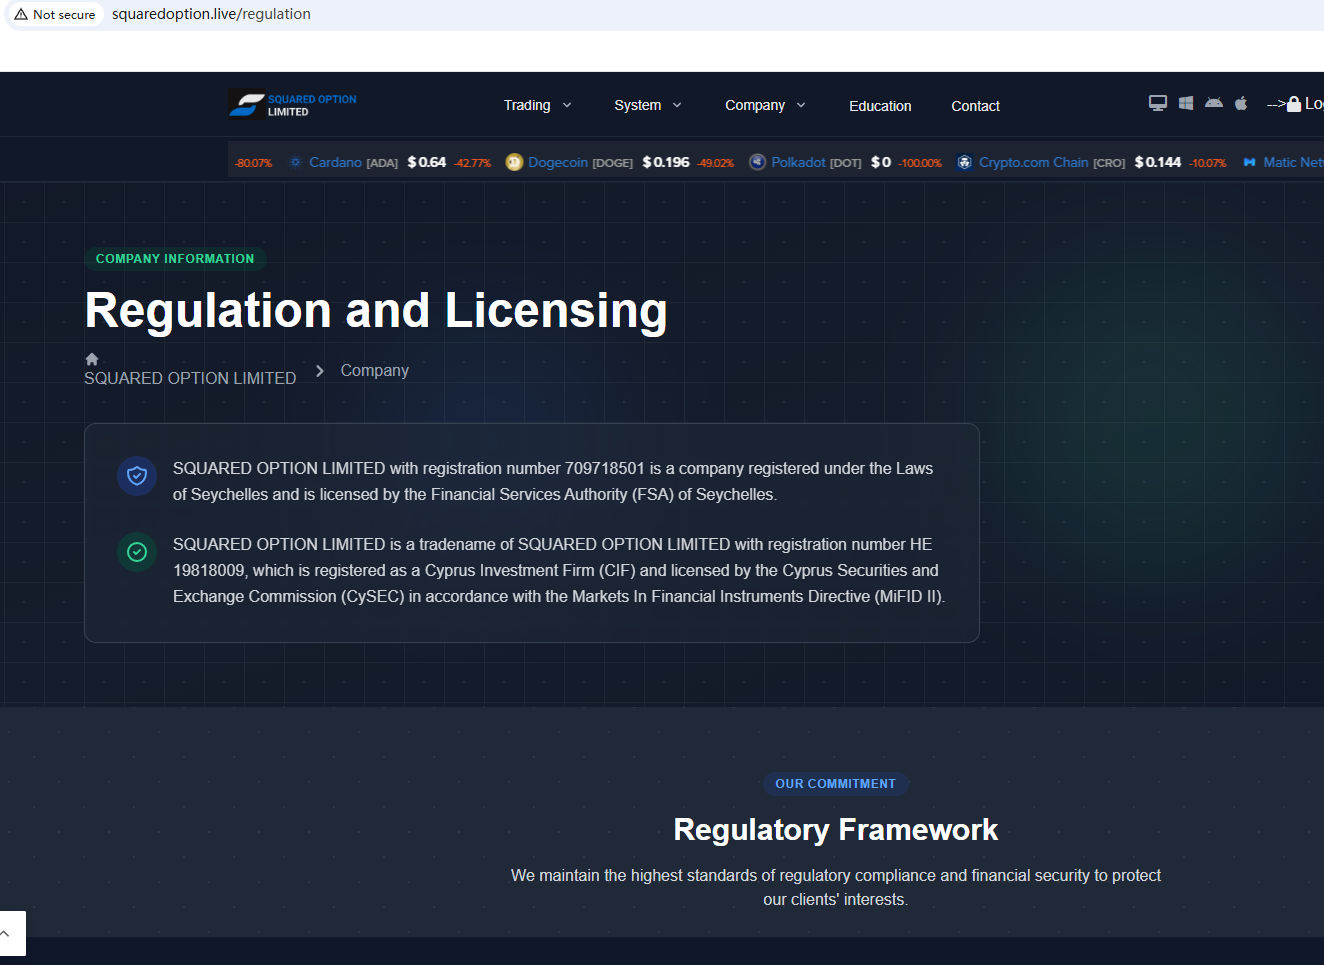
Task: Click the Windows download icon
Action: click(1185, 103)
